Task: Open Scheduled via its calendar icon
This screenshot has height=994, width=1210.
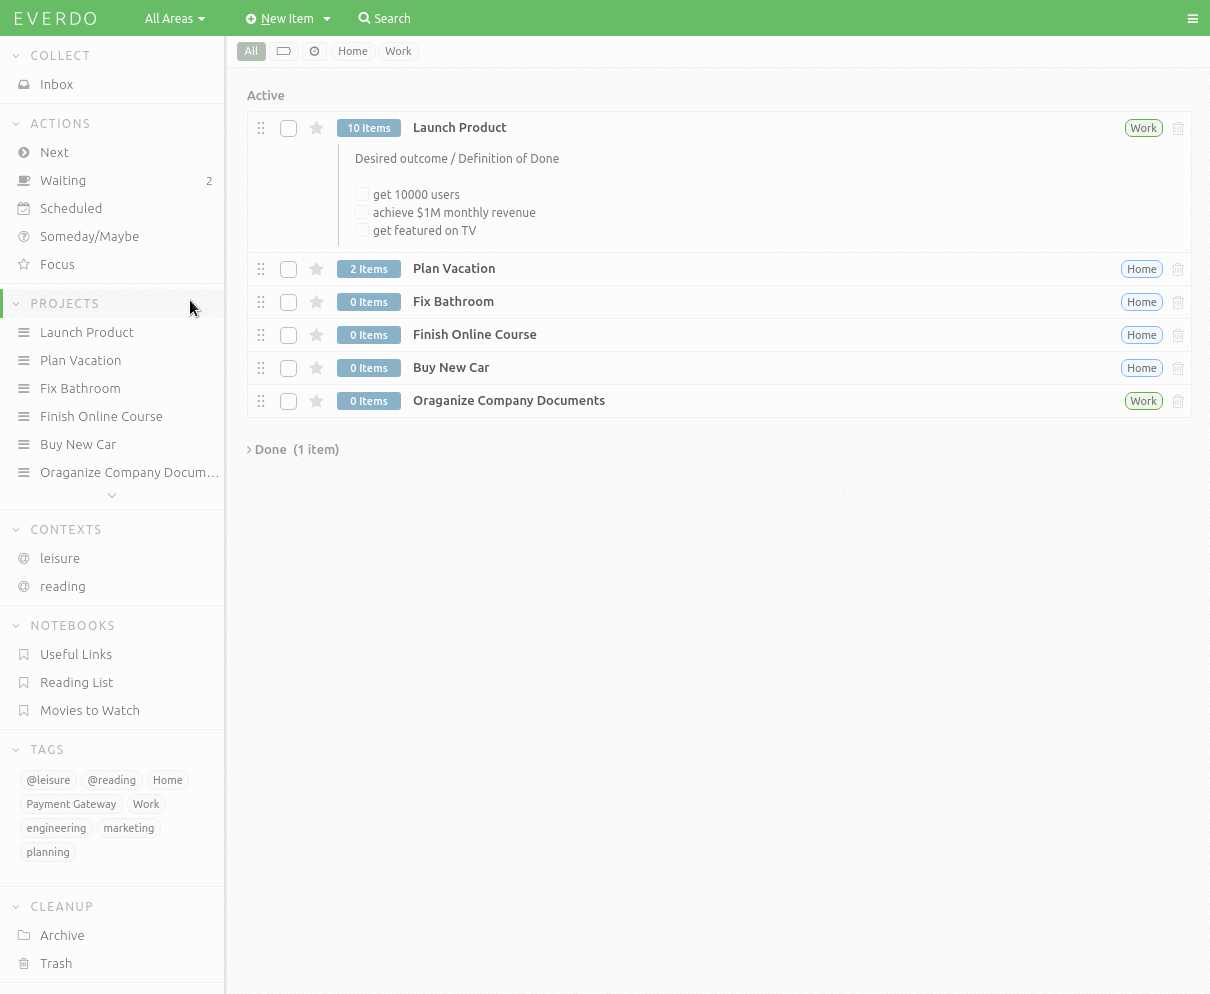Action: (22, 208)
